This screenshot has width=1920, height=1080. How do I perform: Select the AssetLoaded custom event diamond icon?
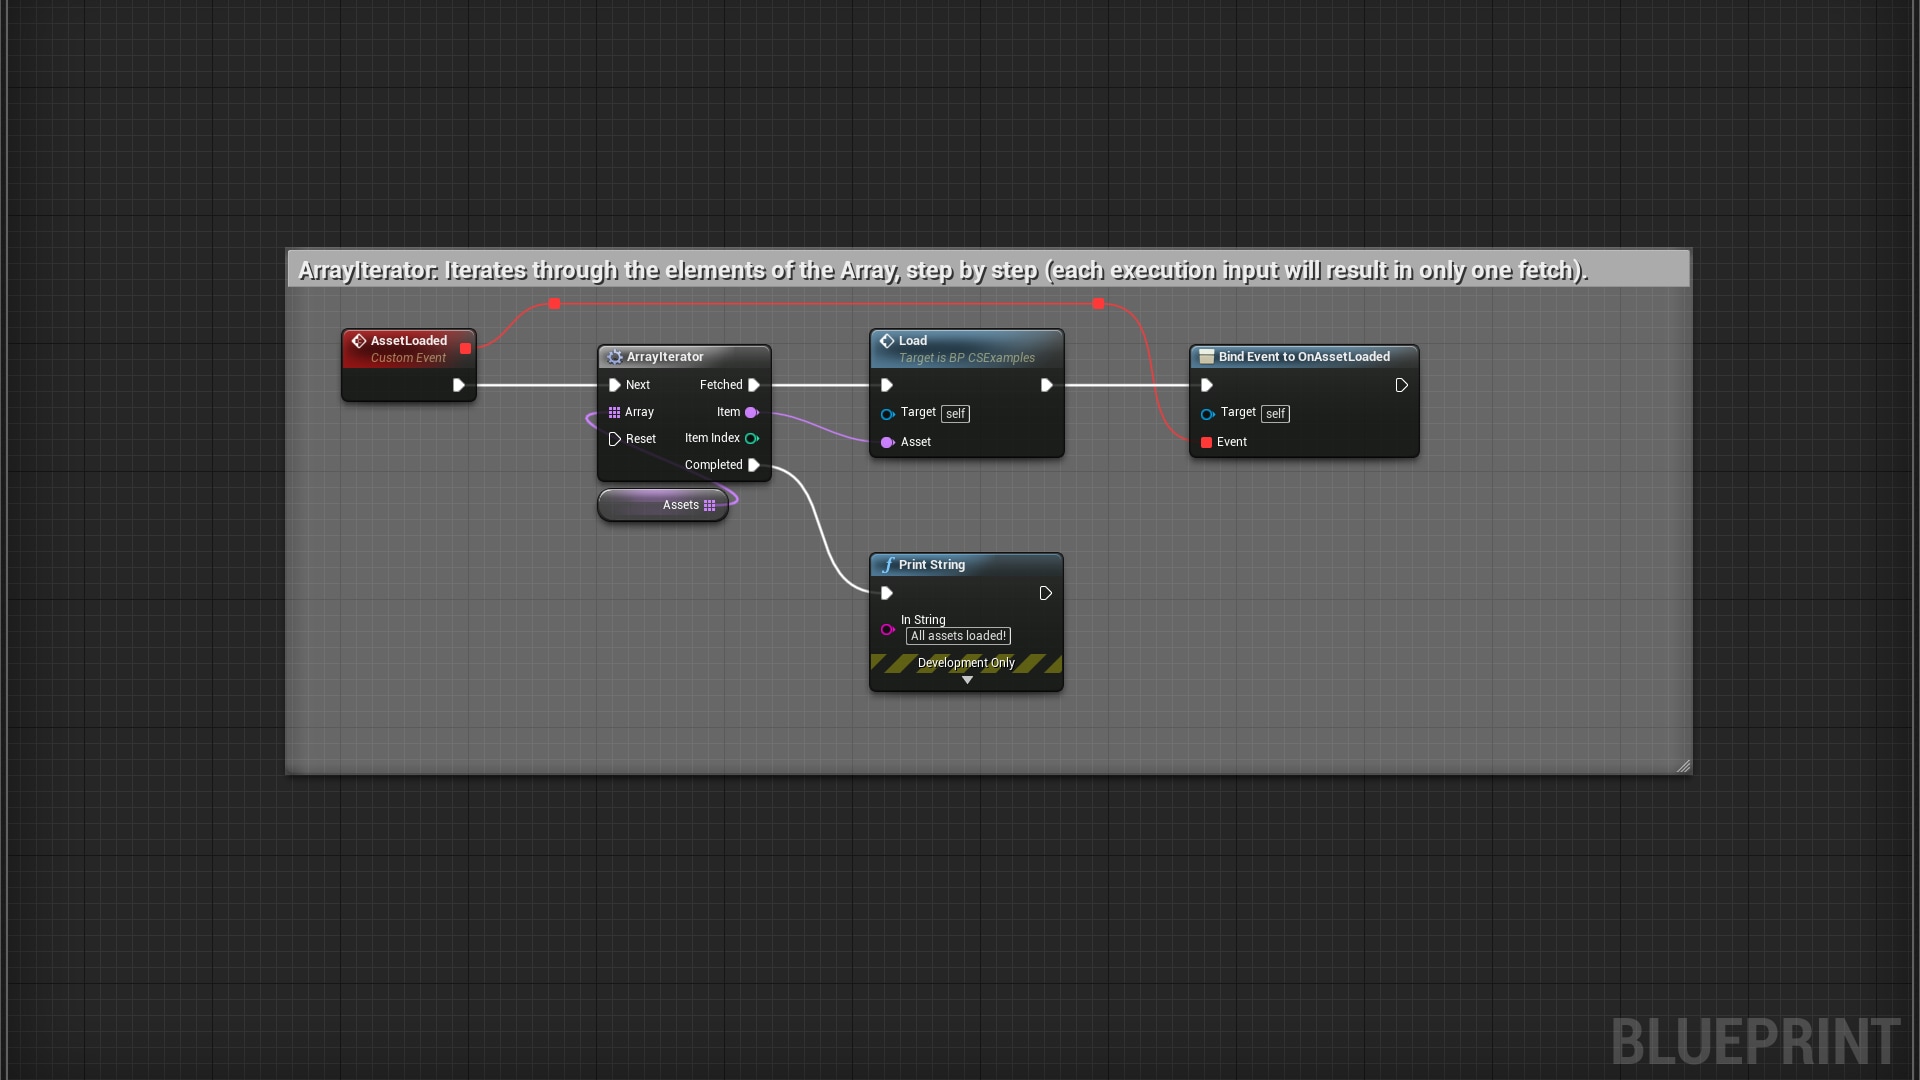click(x=359, y=340)
